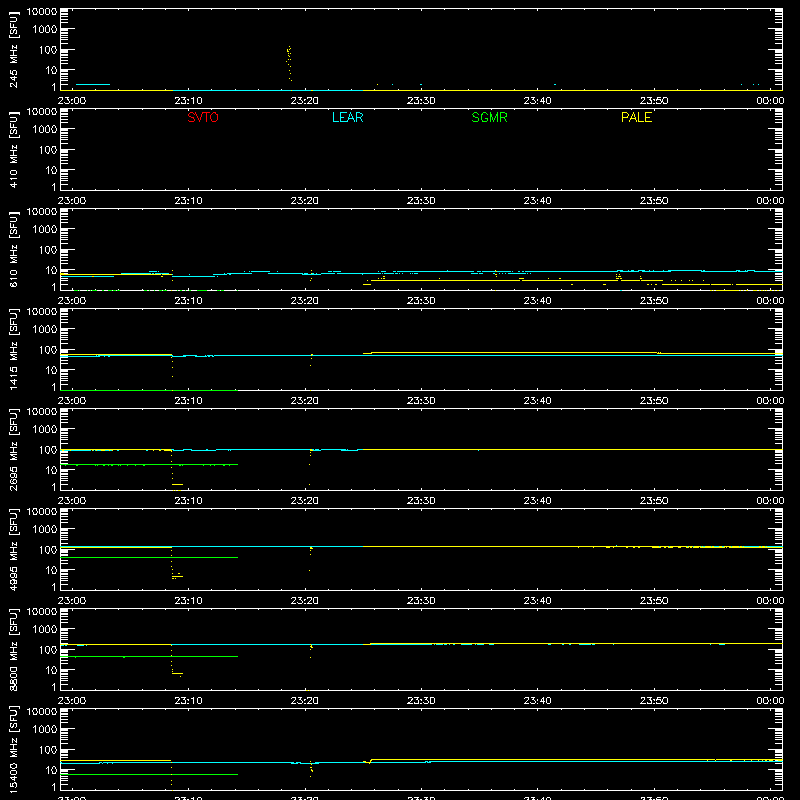Select the 2695 MHz [SFU] axis title
This screenshot has width=800, height=800.
(x=13, y=450)
